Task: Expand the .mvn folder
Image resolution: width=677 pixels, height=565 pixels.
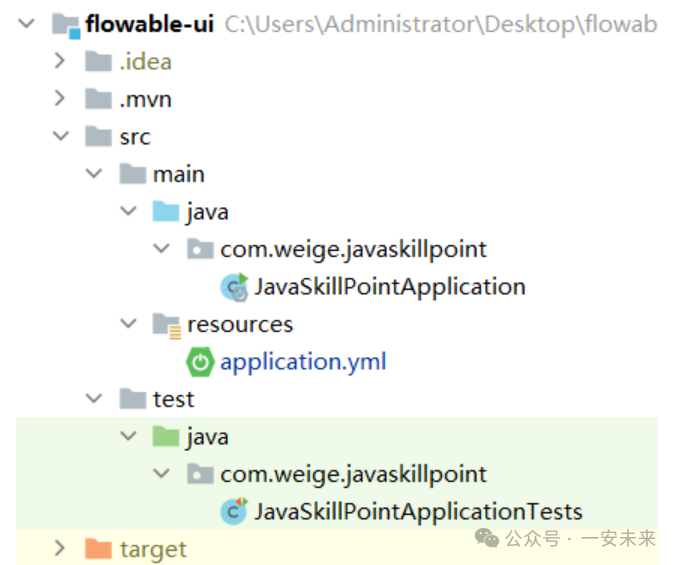Action: click(60, 99)
